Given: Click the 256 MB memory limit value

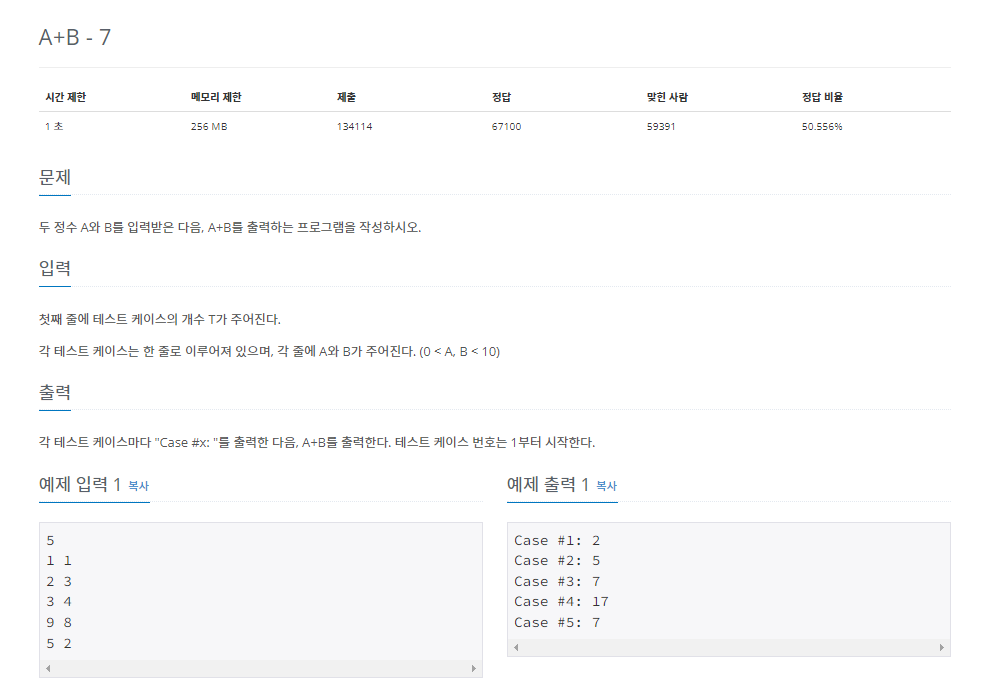Looking at the screenshot, I should 209,127.
